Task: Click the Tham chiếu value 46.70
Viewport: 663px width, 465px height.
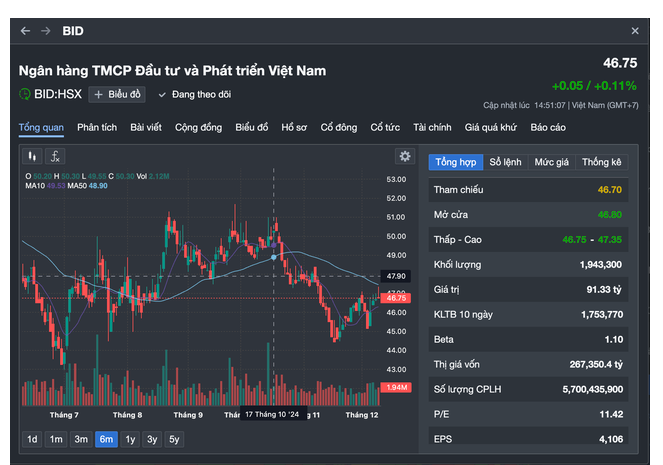Action: [x=609, y=190]
